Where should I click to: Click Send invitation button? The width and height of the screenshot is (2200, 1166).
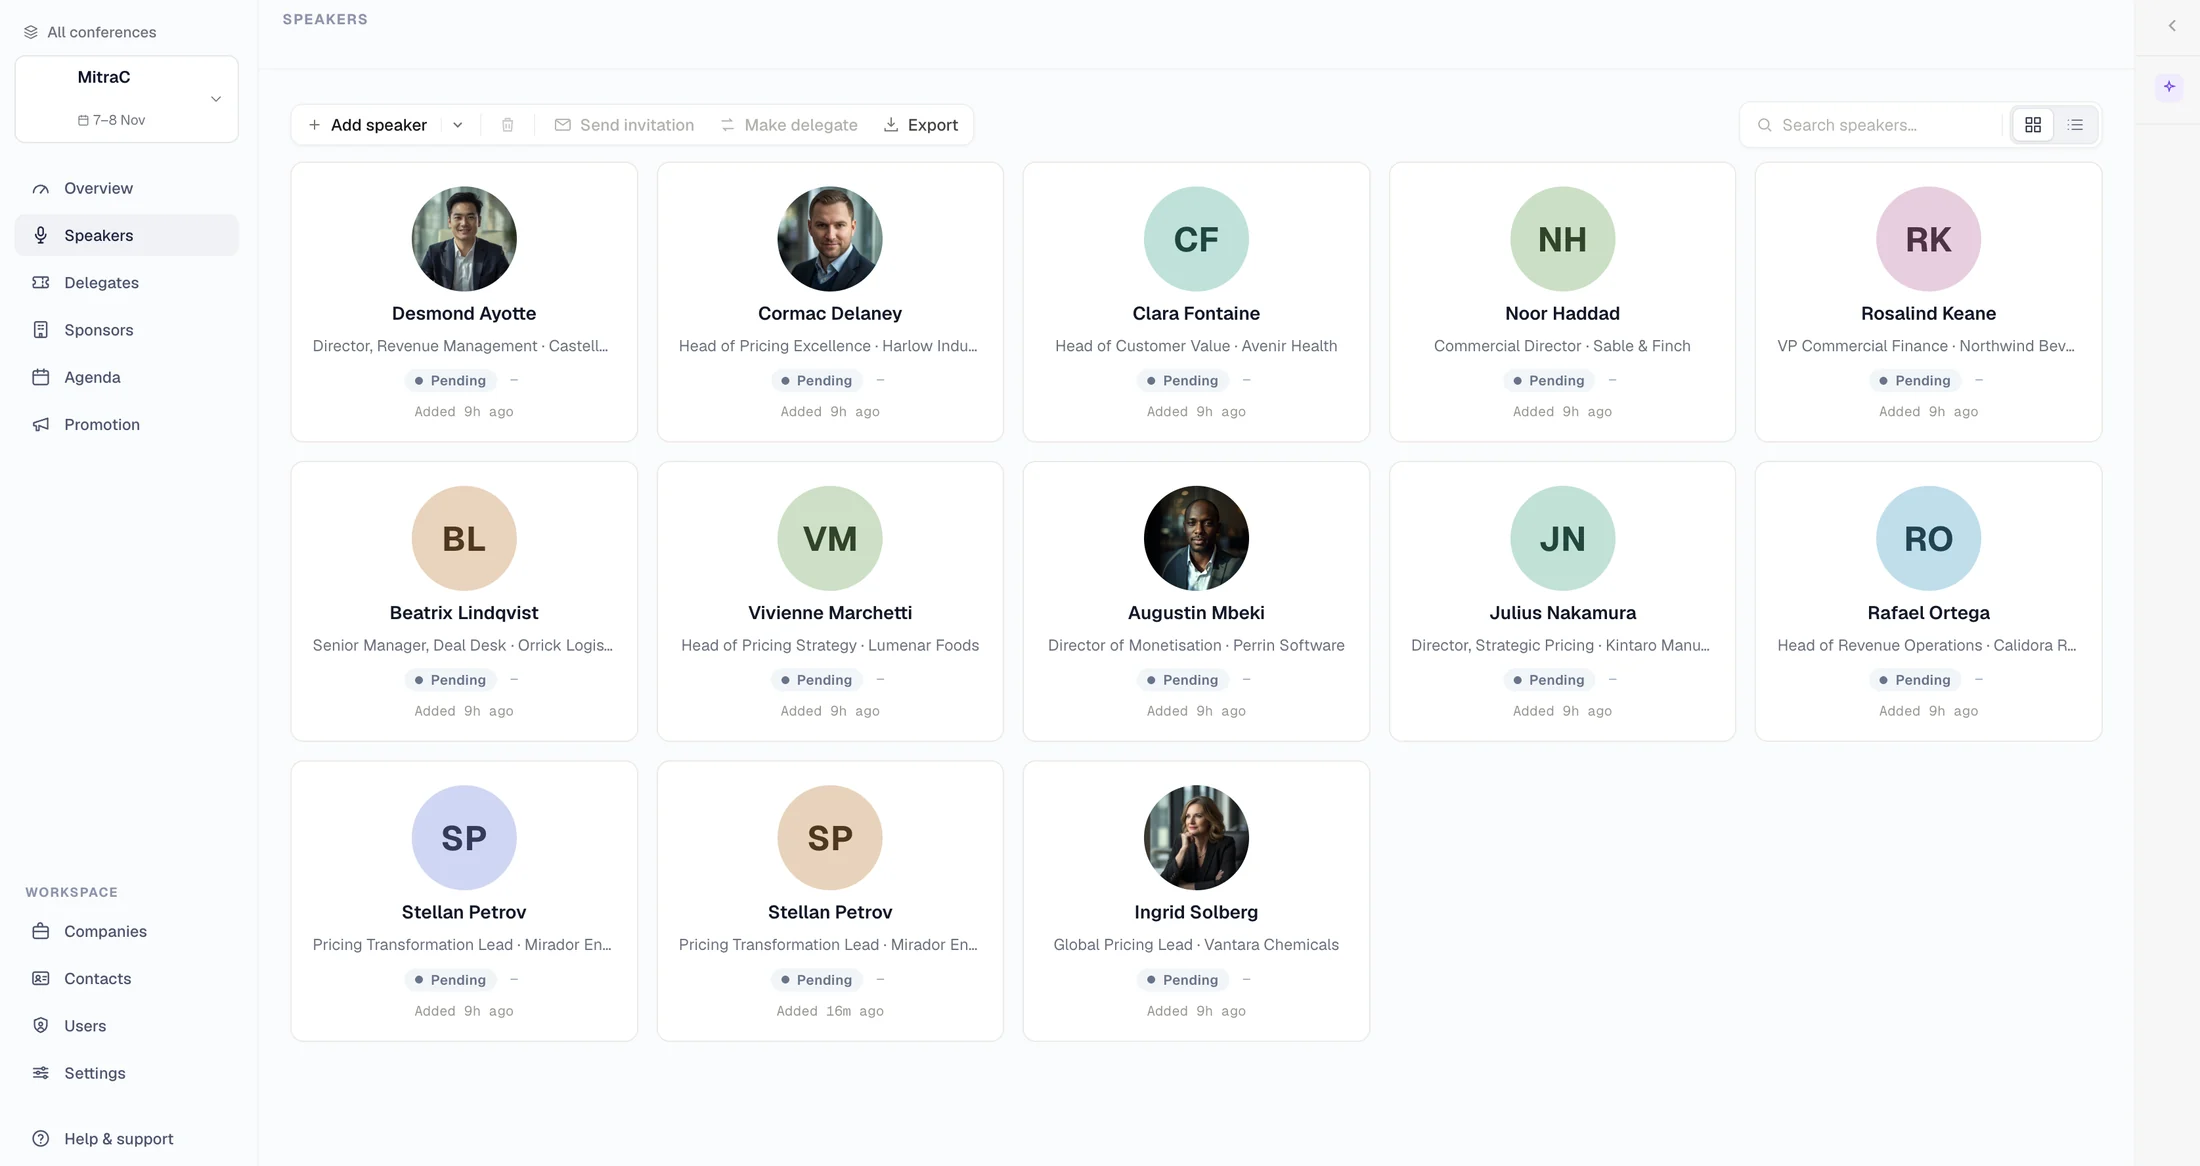tap(625, 125)
